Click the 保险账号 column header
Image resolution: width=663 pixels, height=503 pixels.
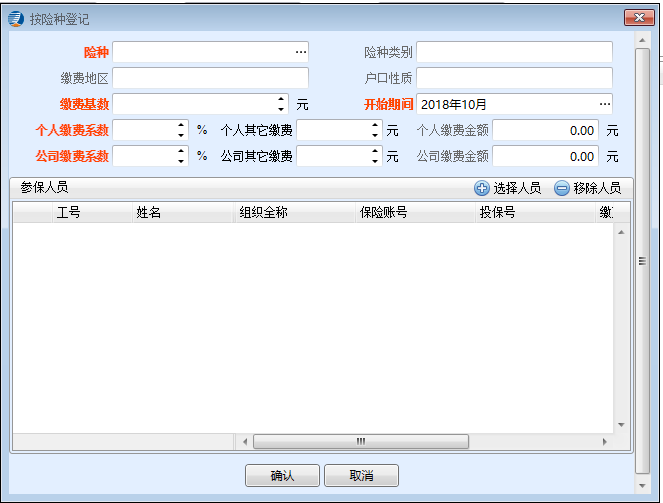coord(383,212)
